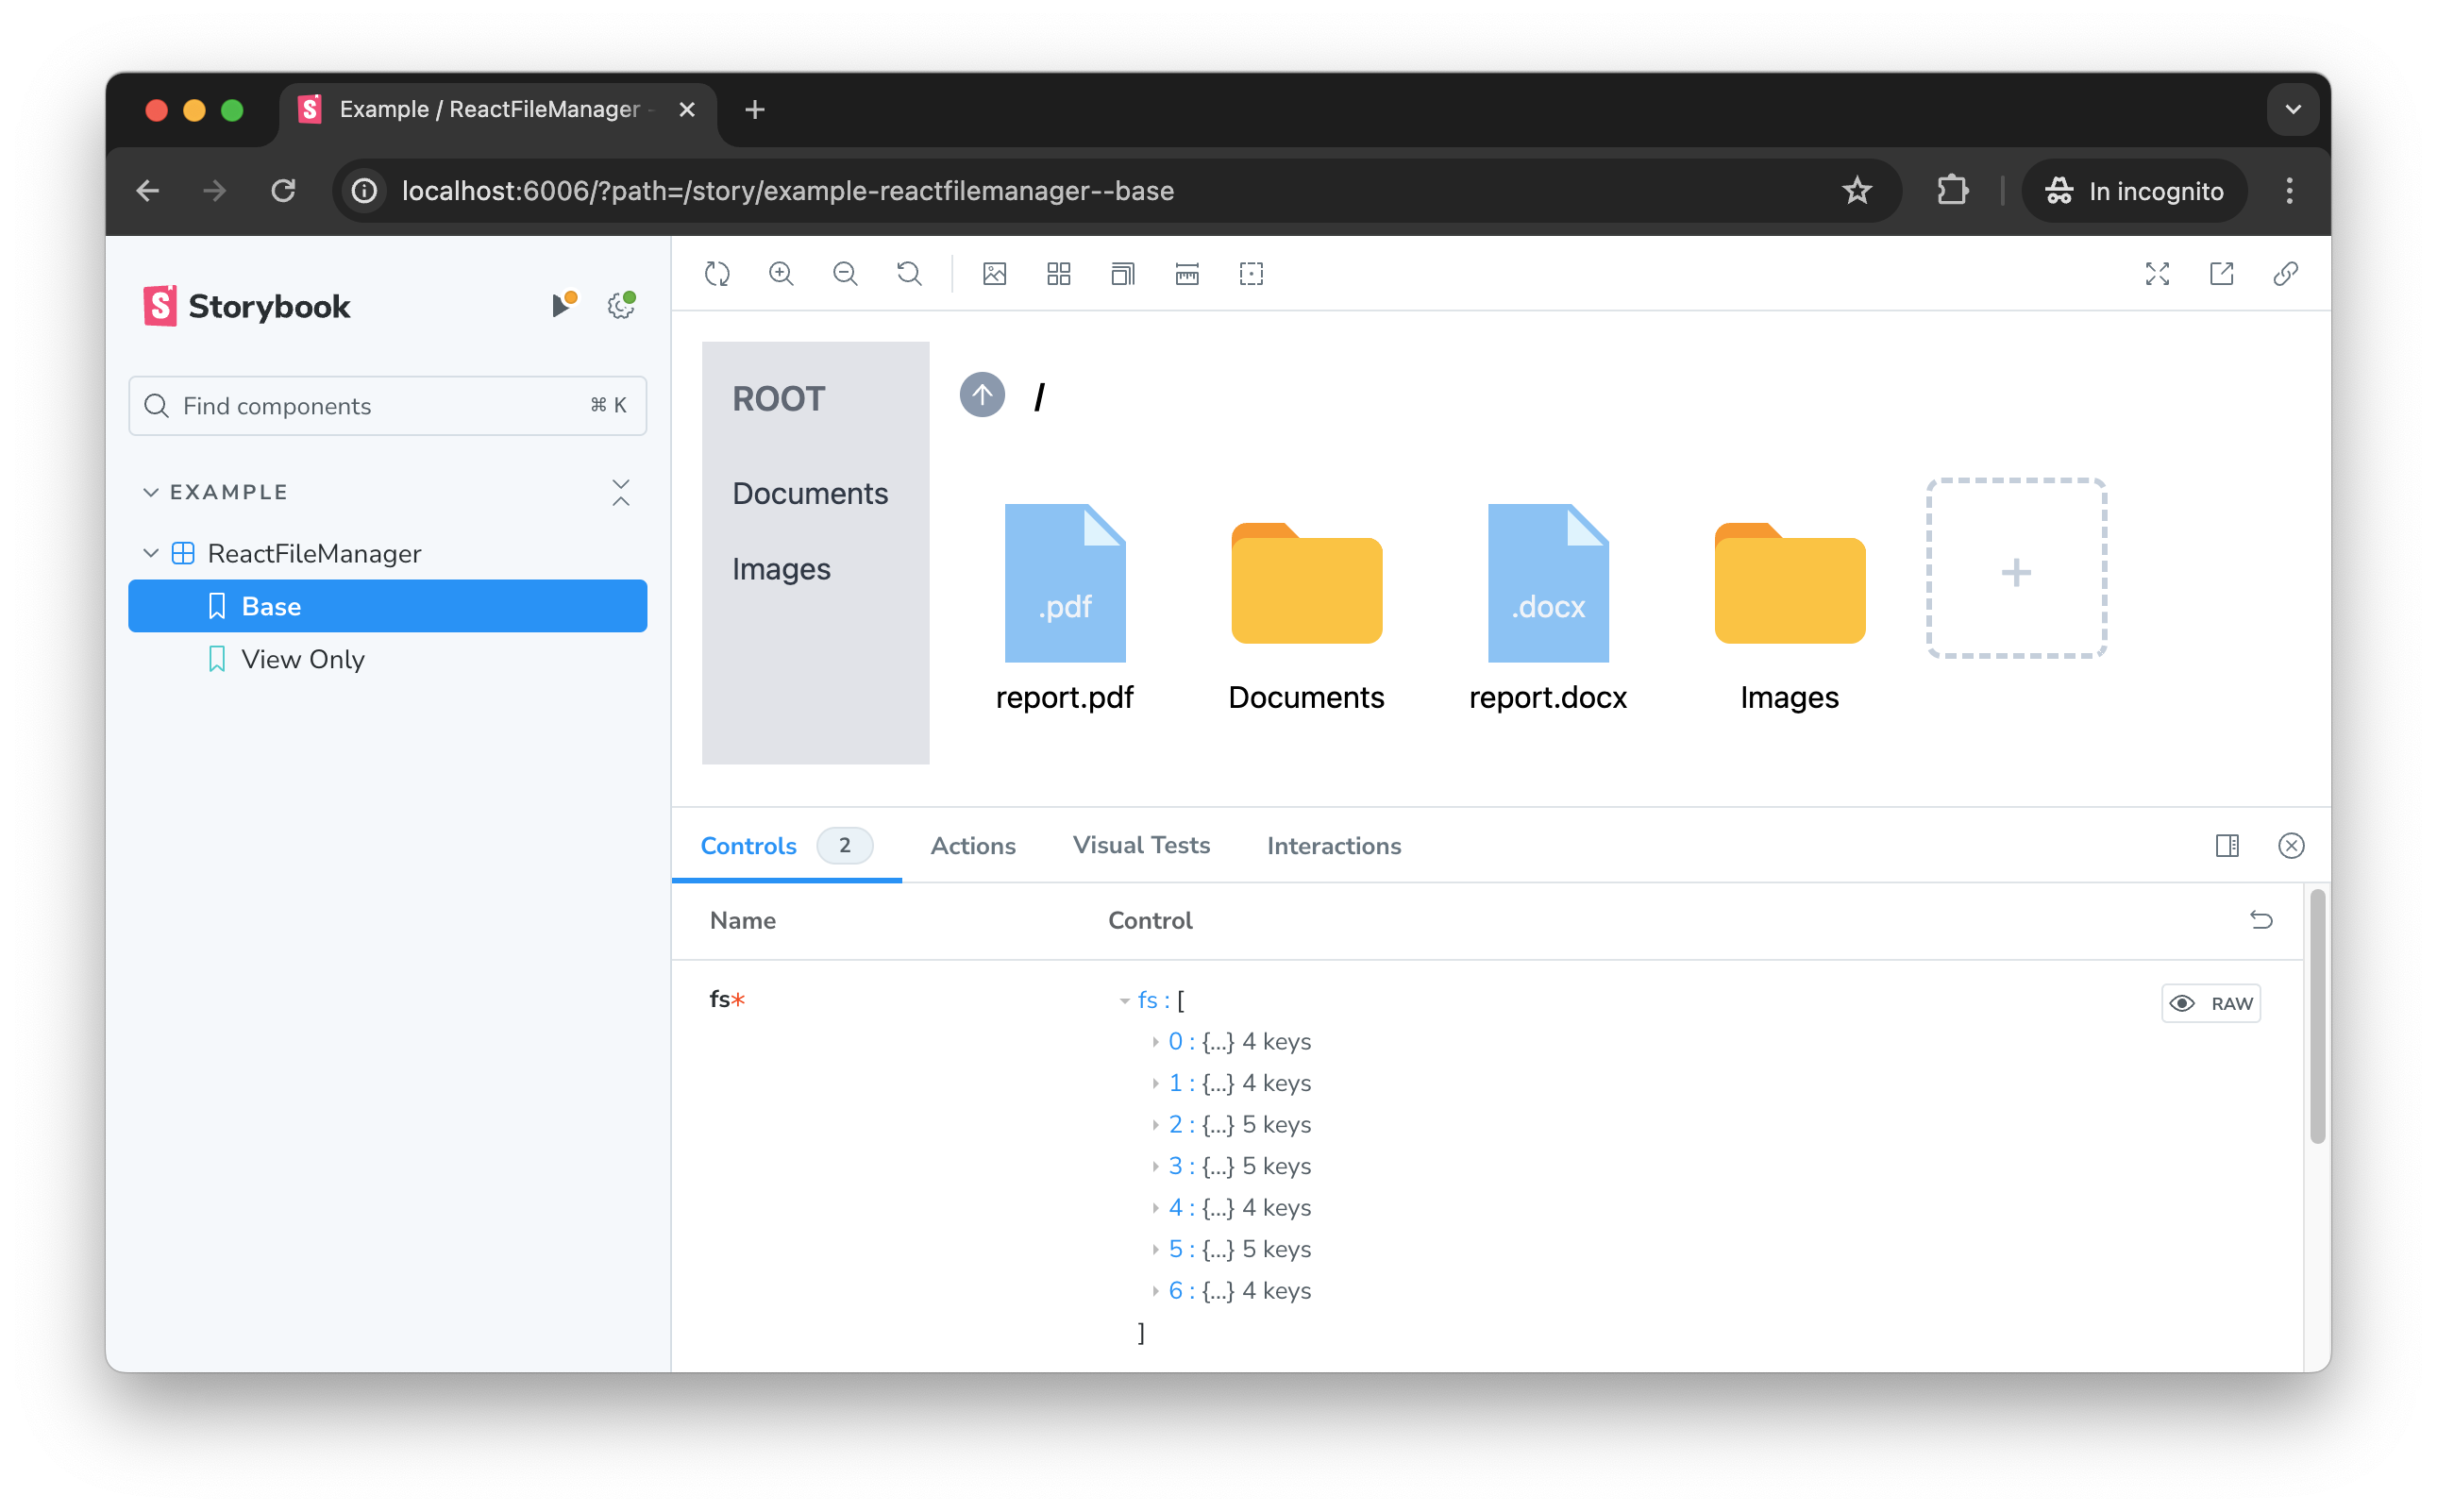
Task: Click the open external link icon
Action: coord(2223,274)
